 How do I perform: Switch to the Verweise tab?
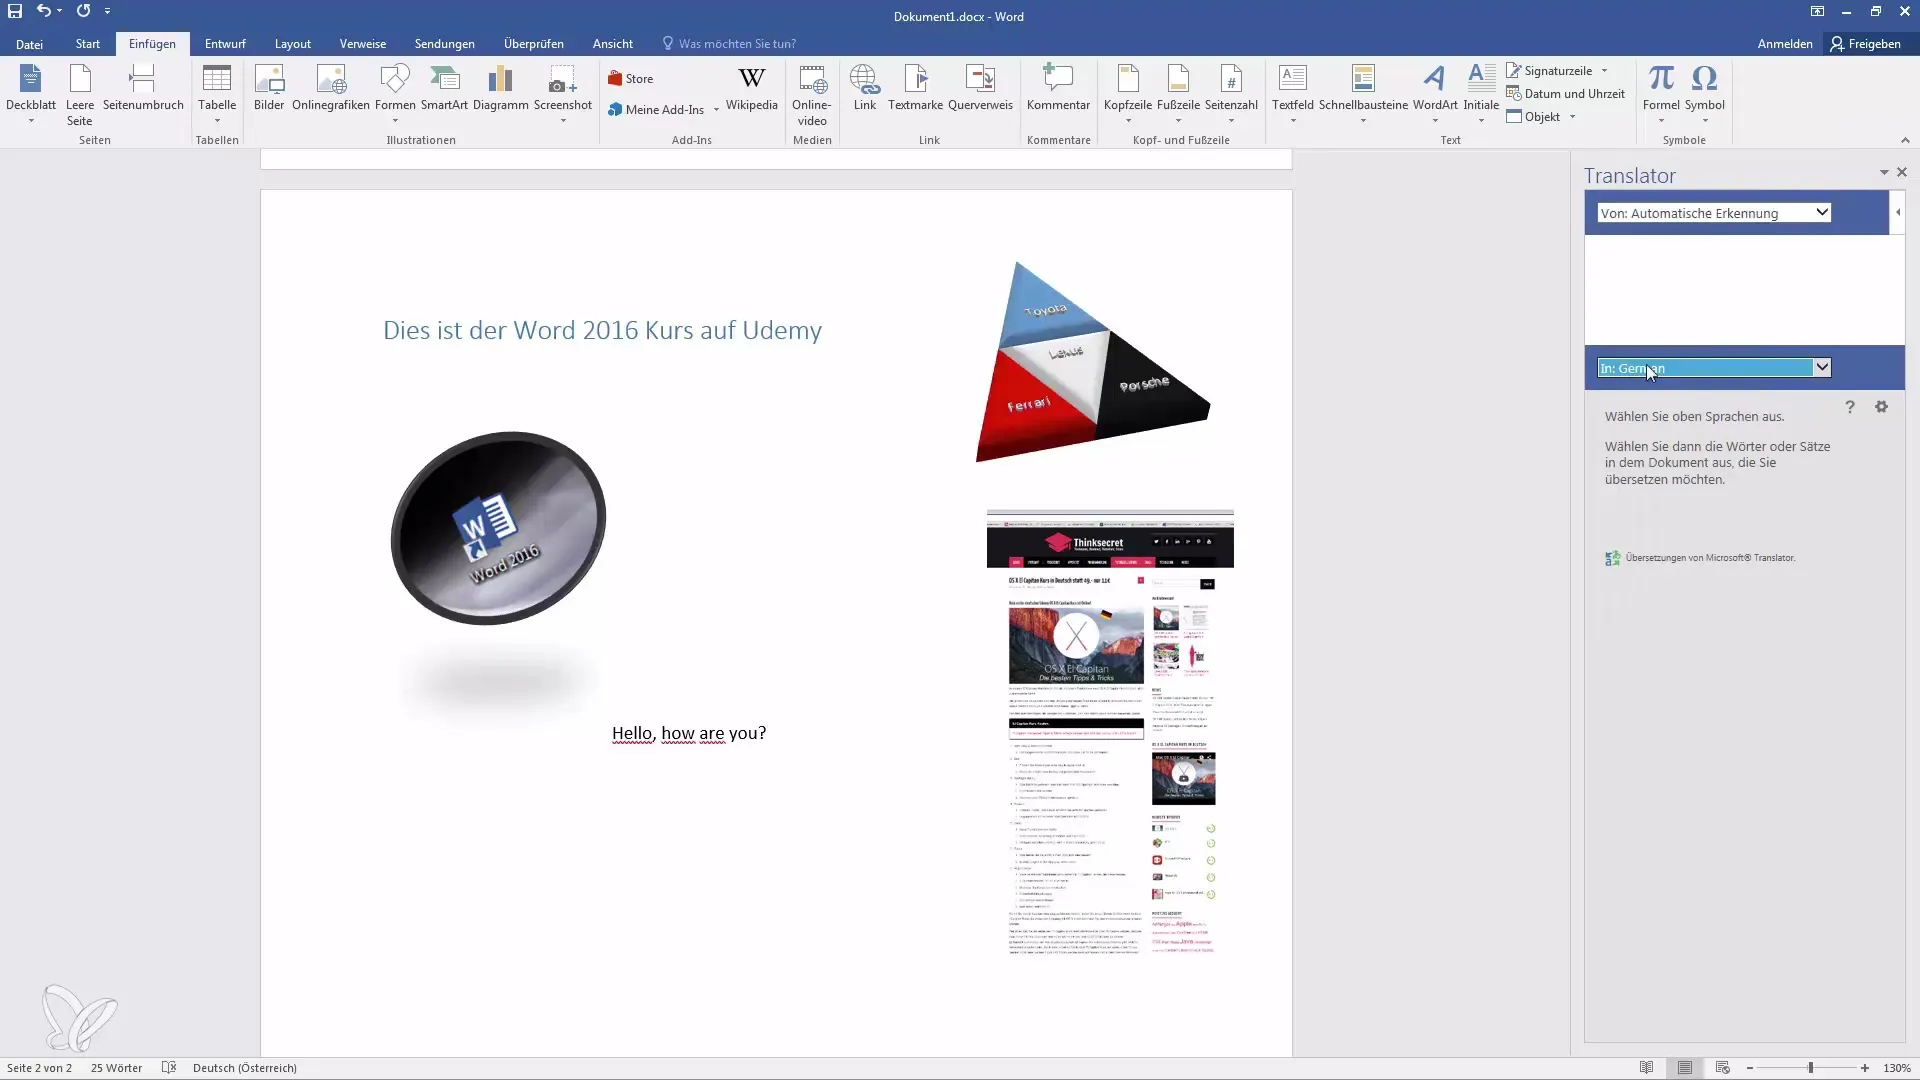point(362,44)
